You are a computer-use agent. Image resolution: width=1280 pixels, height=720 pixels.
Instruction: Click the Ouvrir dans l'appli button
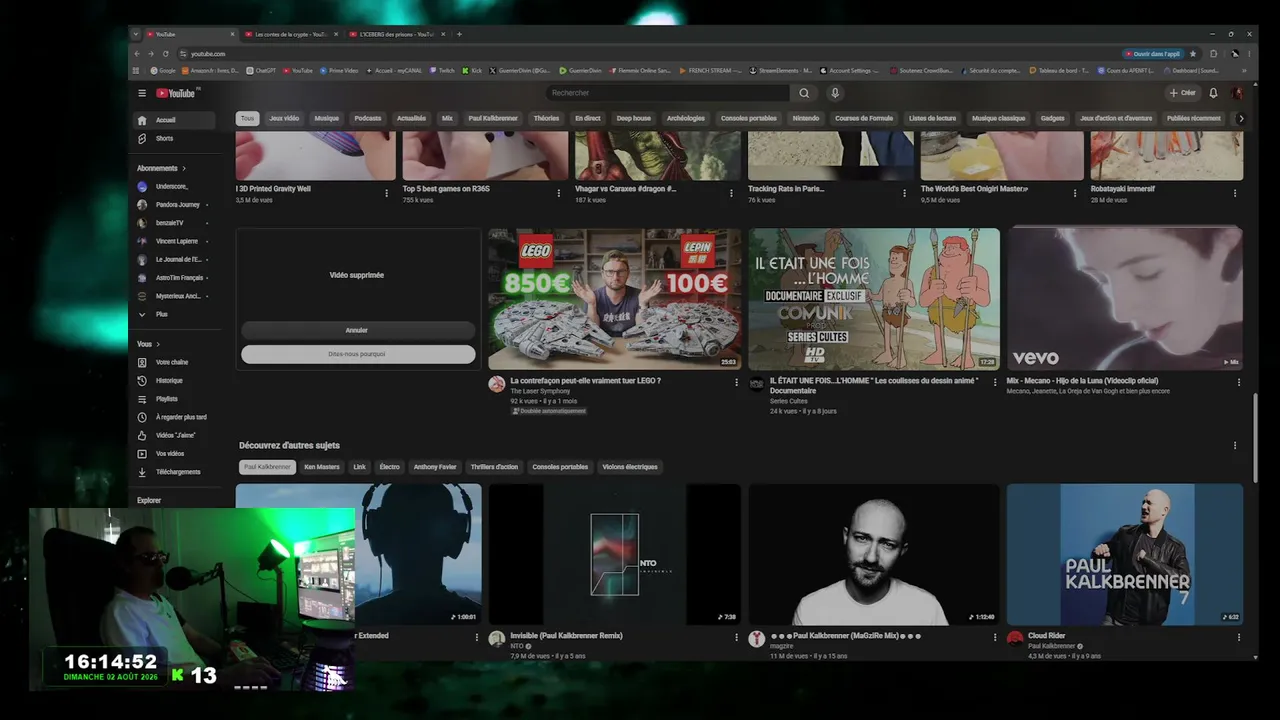[x=1153, y=54]
